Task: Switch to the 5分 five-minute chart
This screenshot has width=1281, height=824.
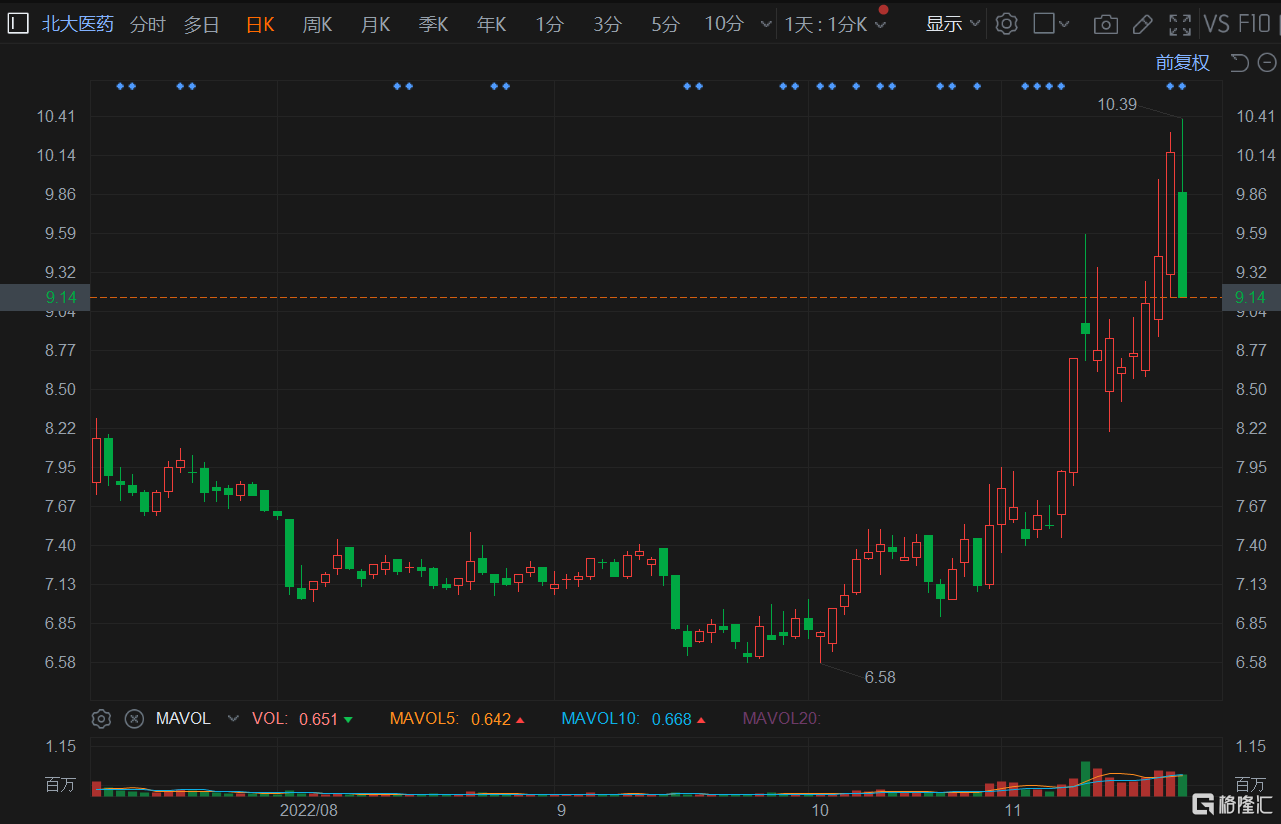Action: 665,25
